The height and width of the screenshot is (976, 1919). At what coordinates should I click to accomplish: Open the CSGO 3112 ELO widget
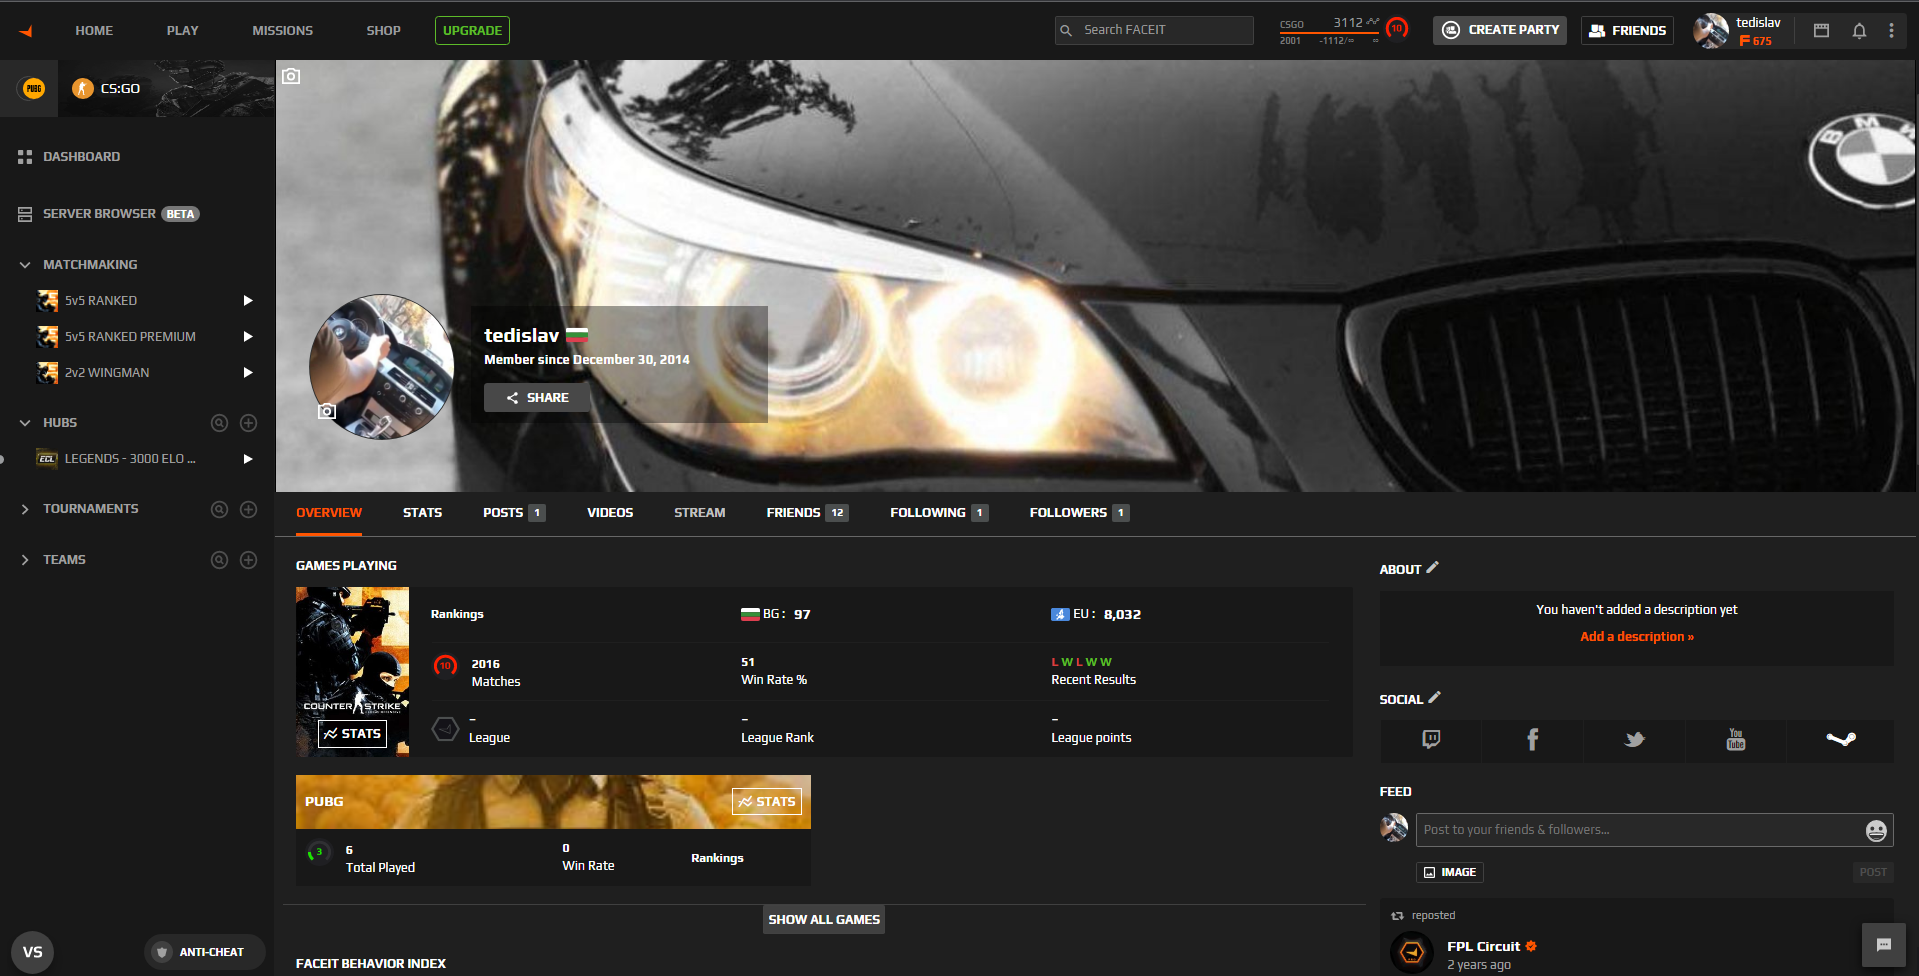tap(1330, 31)
